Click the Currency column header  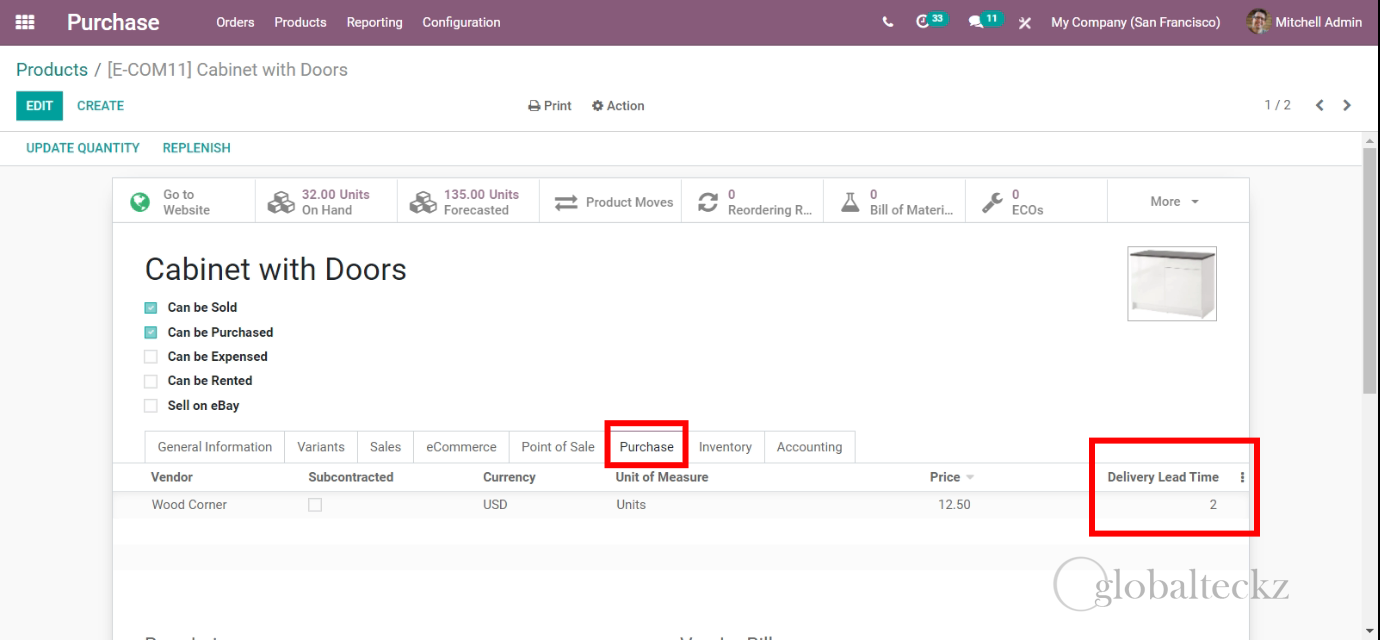point(509,477)
